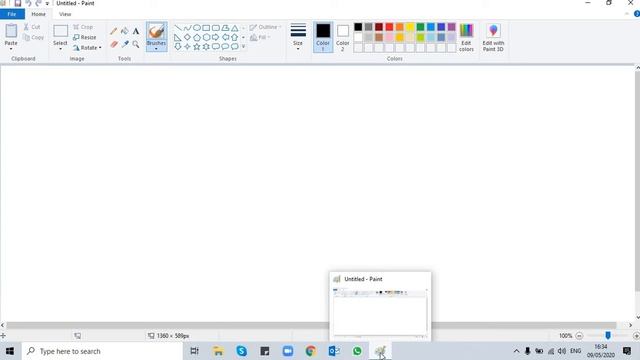Open Zoom from the taskbar
This screenshot has height=360, width=640.
[x=288, y=351]
